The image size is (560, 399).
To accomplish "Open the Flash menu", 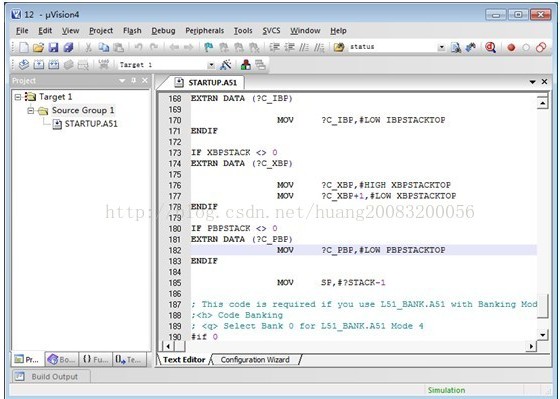I will point(132,31).
